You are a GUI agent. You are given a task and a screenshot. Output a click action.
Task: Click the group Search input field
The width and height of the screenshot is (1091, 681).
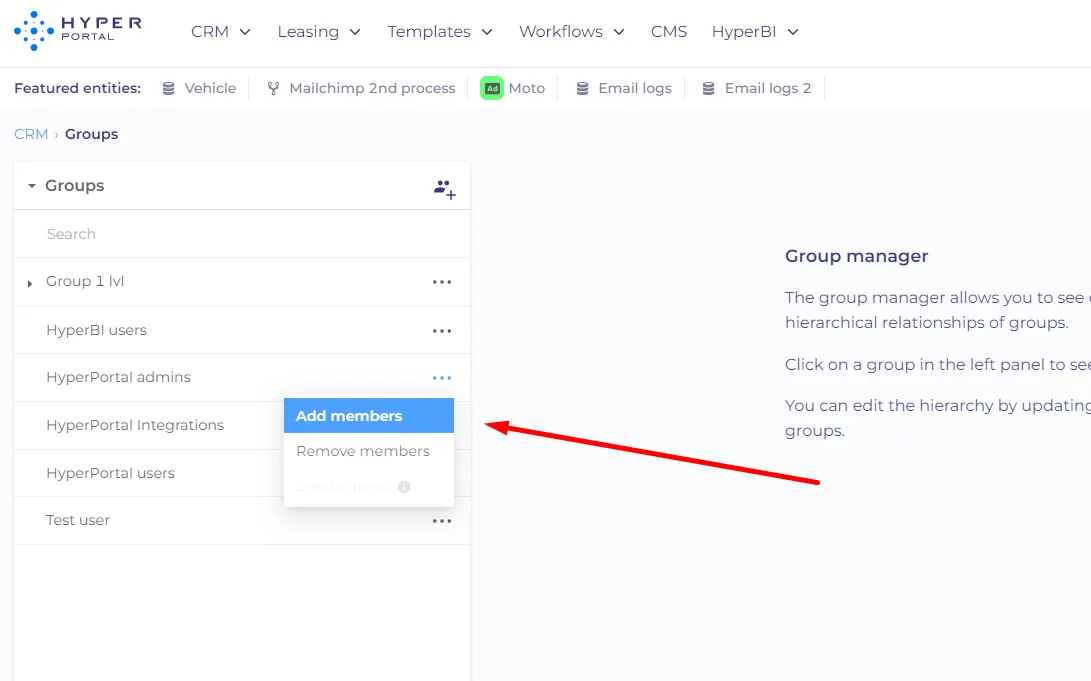[242, 234]
